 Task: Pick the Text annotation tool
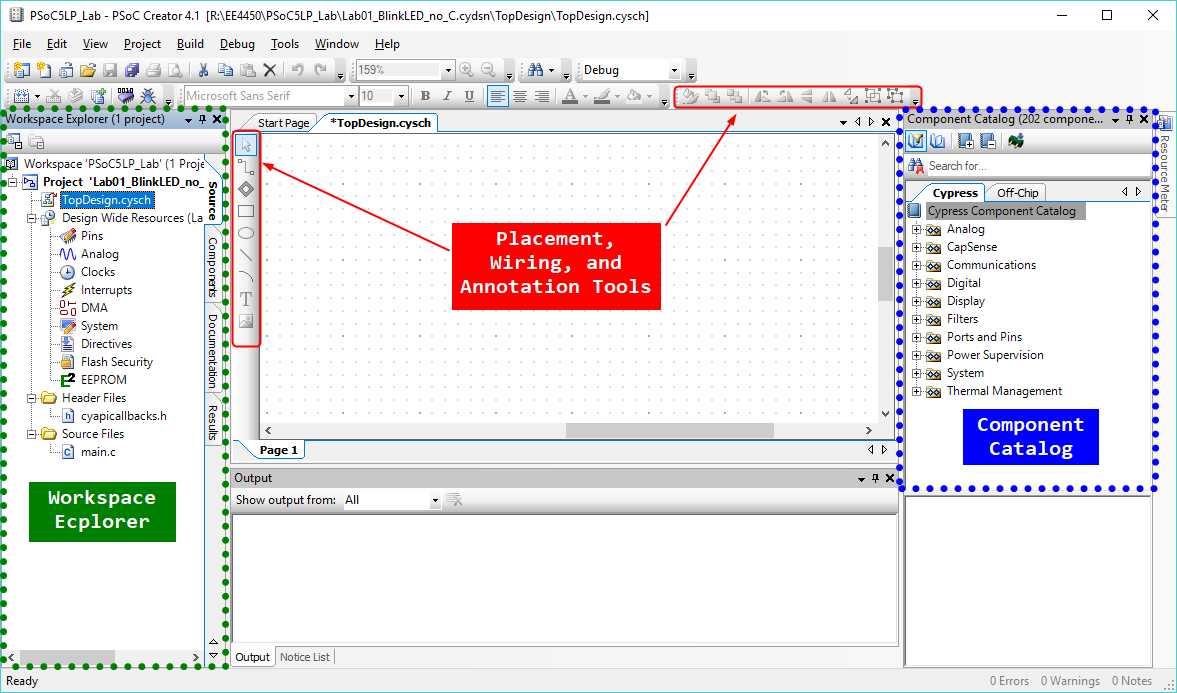[246, 299]
